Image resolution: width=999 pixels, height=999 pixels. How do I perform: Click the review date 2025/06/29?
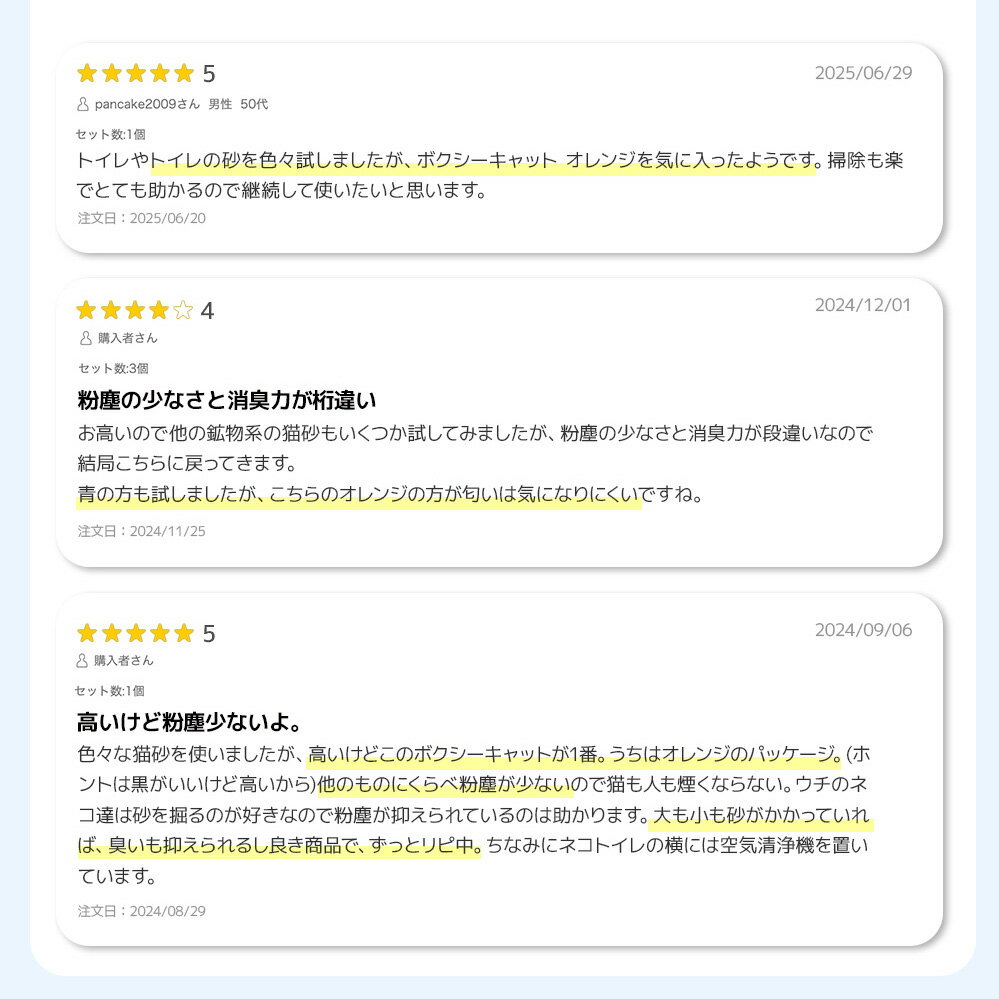(x=863, y=73)
